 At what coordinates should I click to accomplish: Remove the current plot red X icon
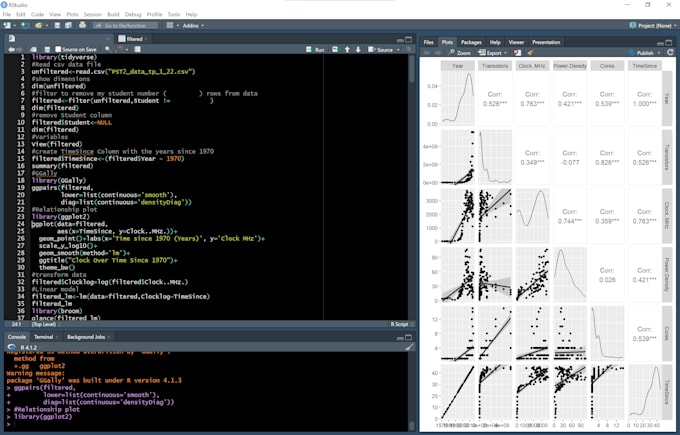point(517,52)
